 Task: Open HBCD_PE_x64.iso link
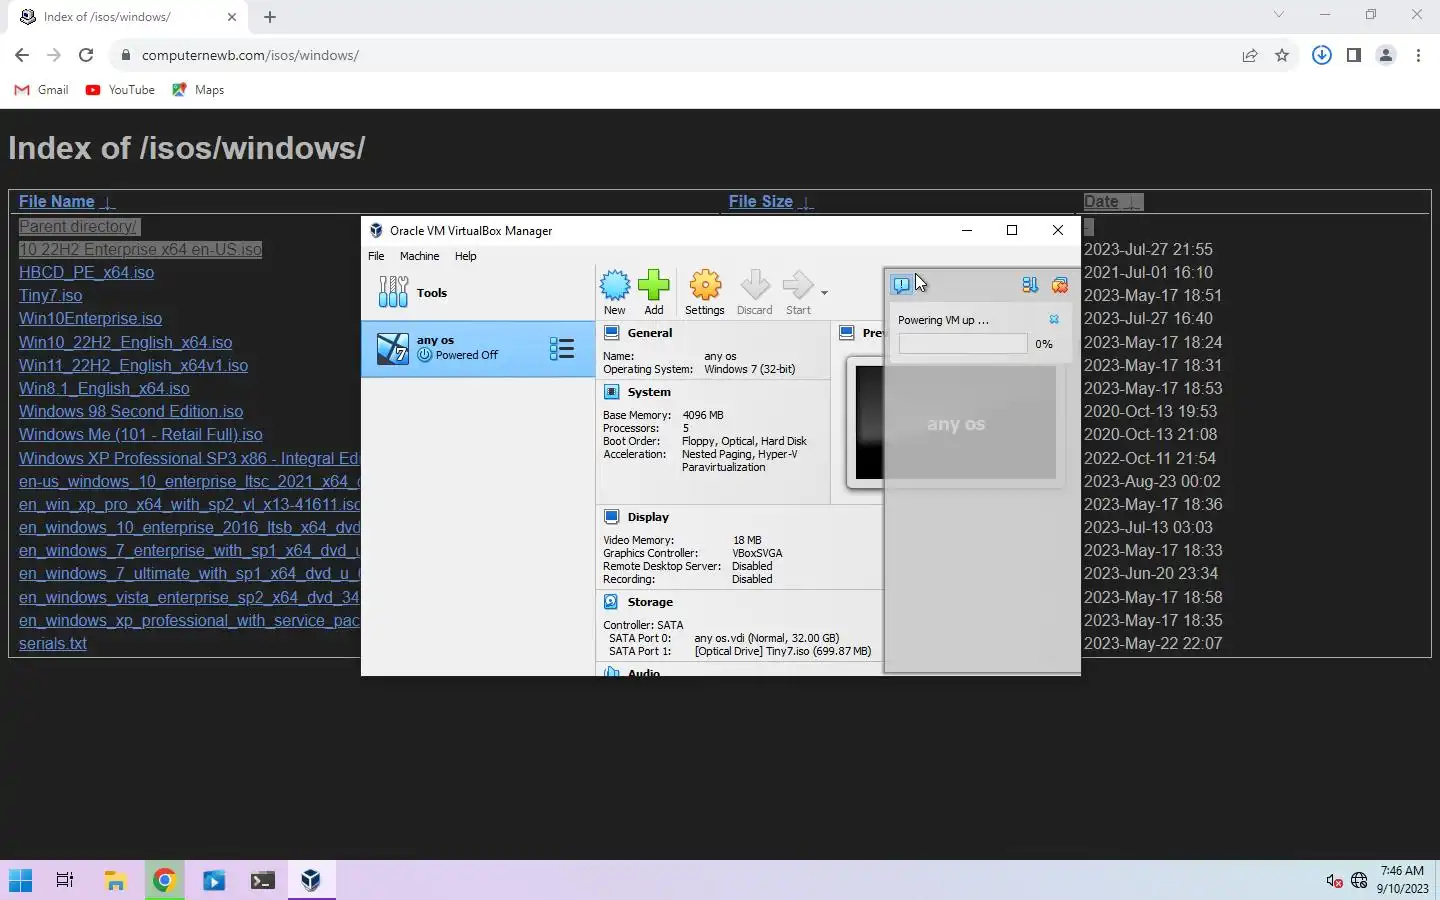(x=86, y=272)
